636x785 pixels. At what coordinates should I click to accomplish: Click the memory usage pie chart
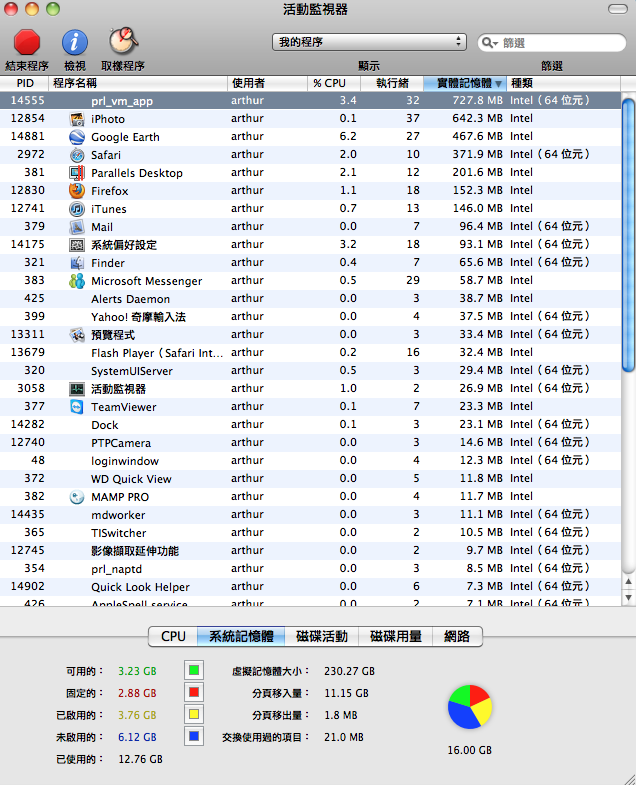pyautogui.click(x=470, y=707)
